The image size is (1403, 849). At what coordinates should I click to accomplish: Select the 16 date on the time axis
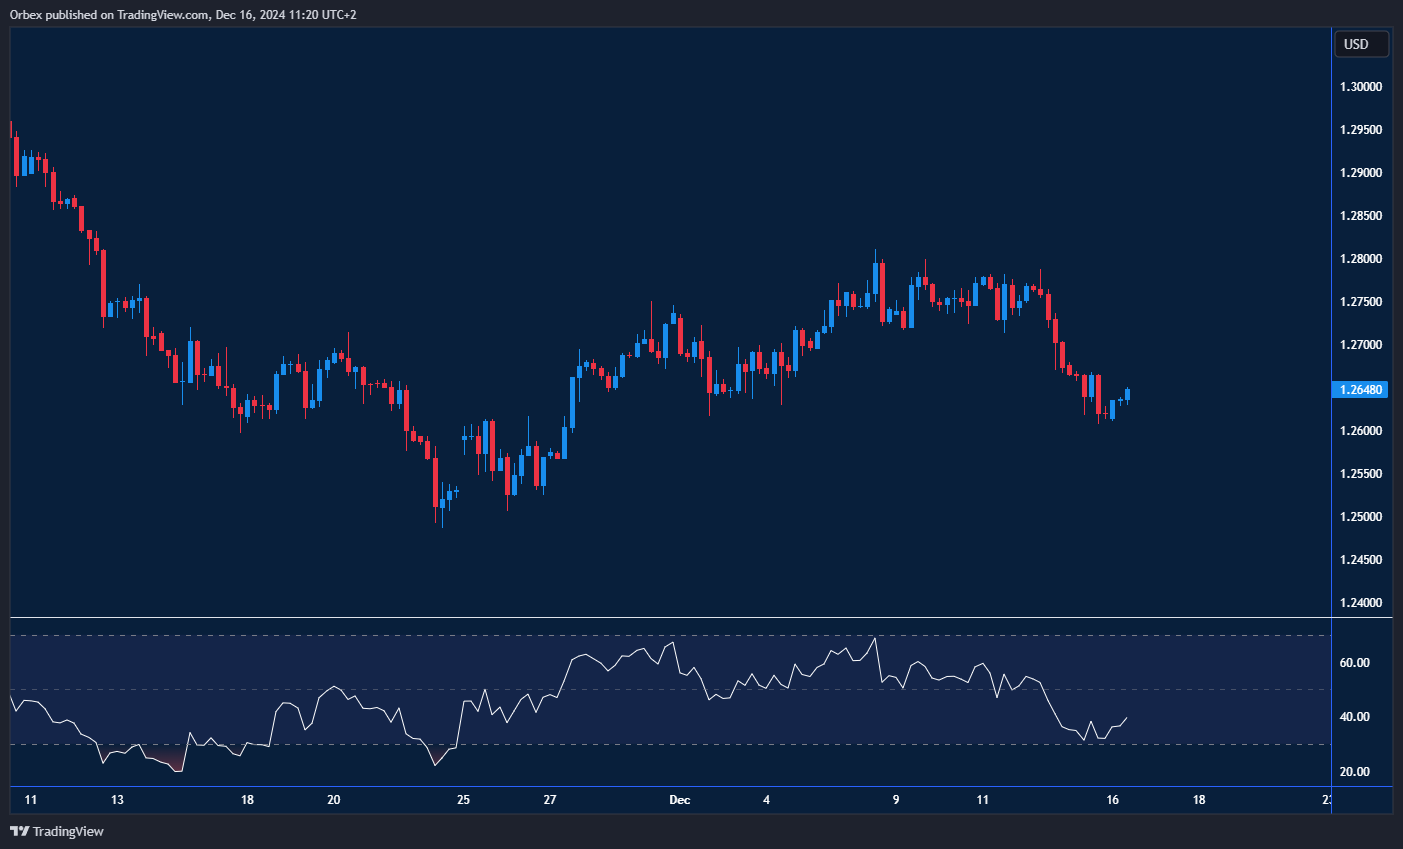click(1112, 800)
